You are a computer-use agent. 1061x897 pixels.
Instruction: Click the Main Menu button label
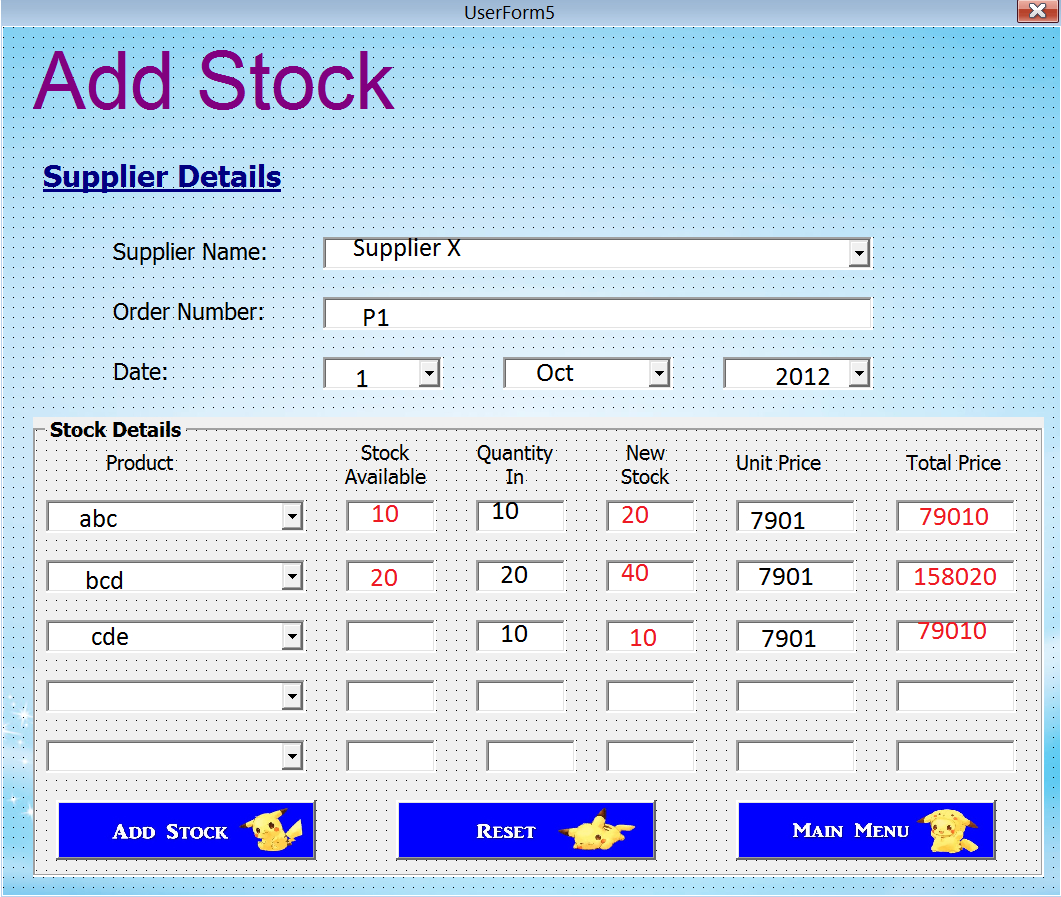click(850, 831)
